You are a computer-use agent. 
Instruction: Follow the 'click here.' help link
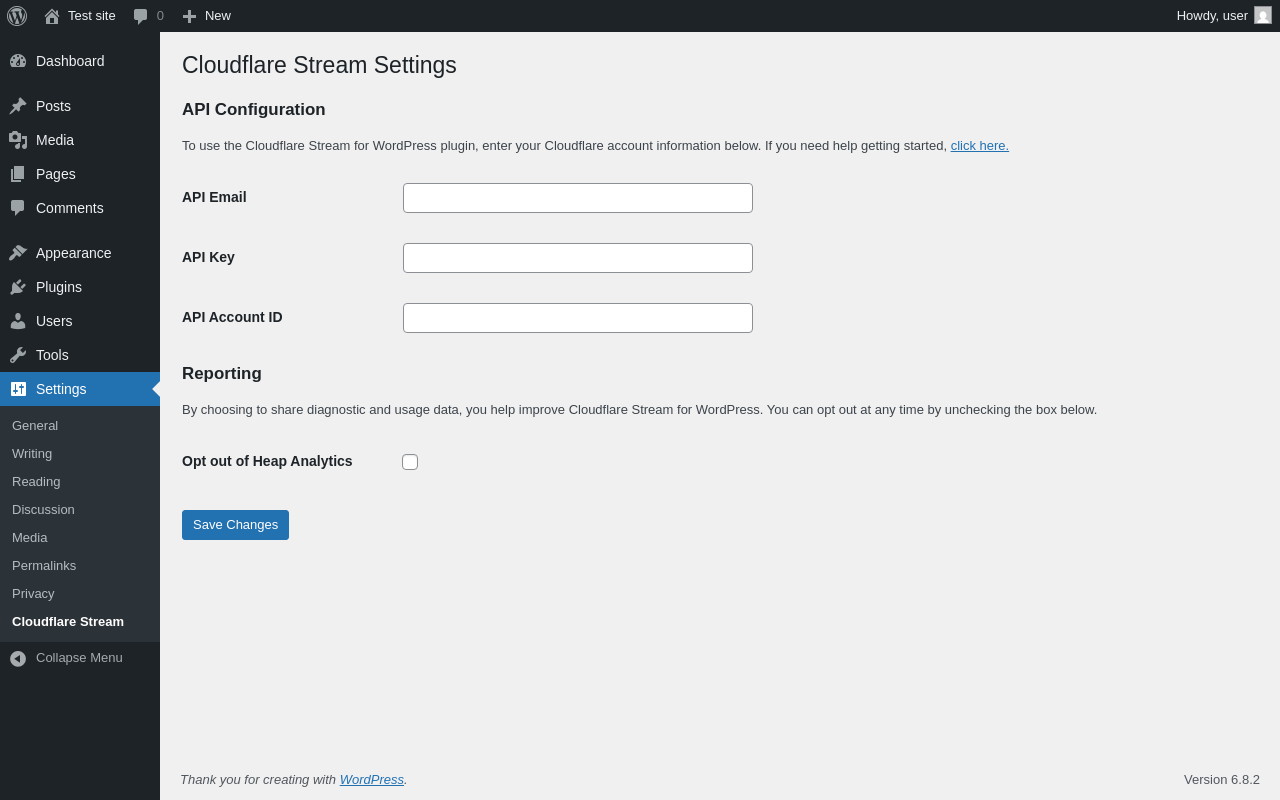980,146
